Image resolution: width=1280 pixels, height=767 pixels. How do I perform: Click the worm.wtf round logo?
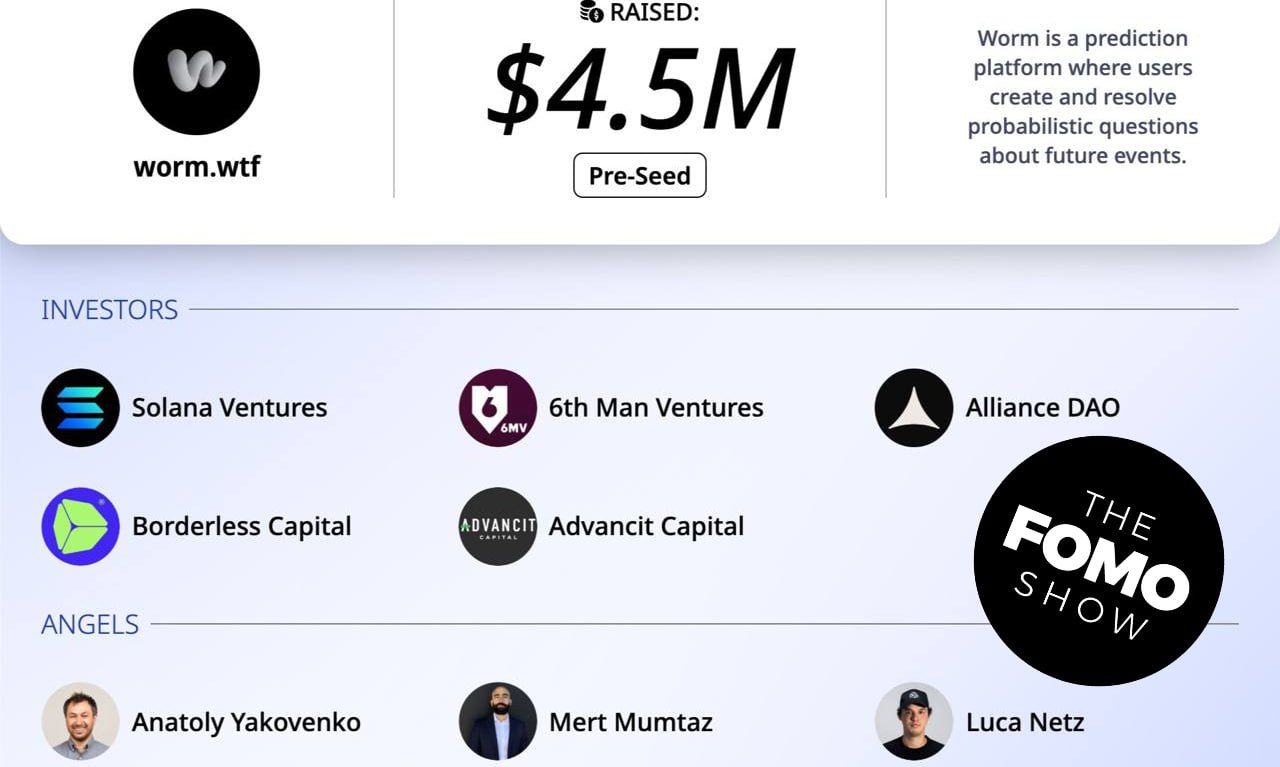tap(196, 72)
